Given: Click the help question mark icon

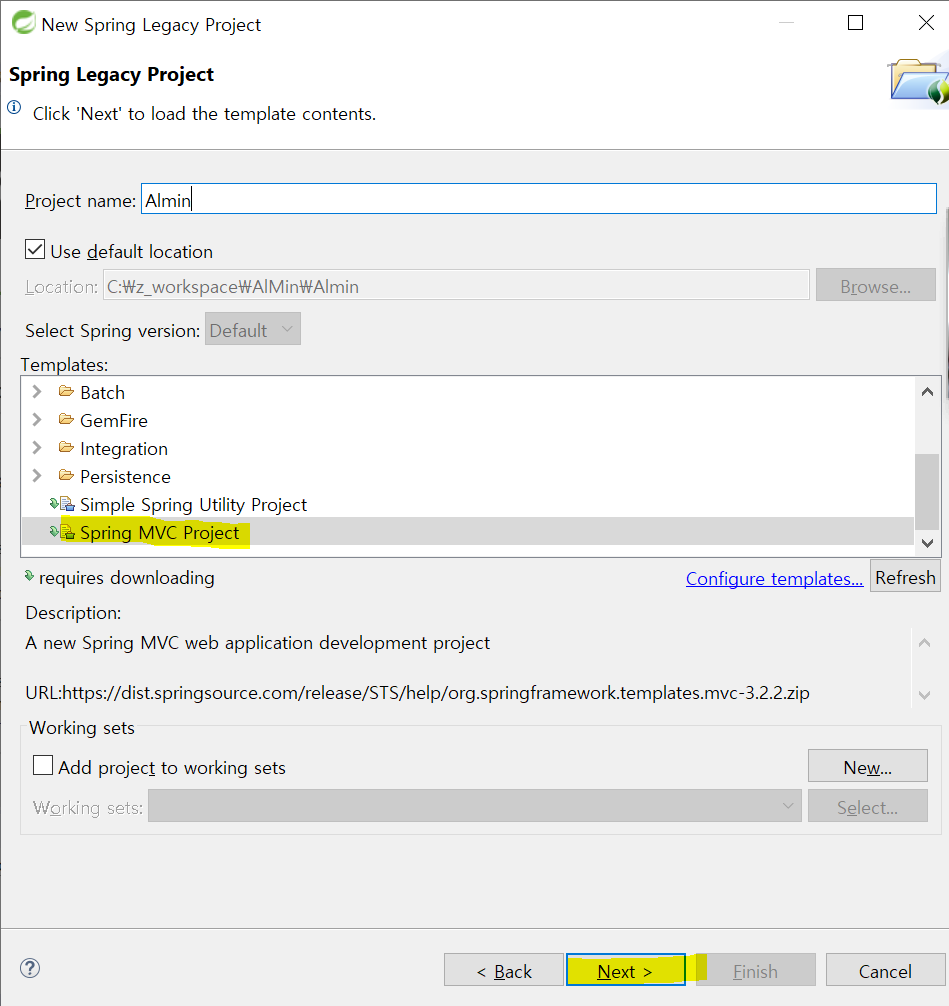Looking at the screenshot, I should pyautogui.click(x=30, y=968).
